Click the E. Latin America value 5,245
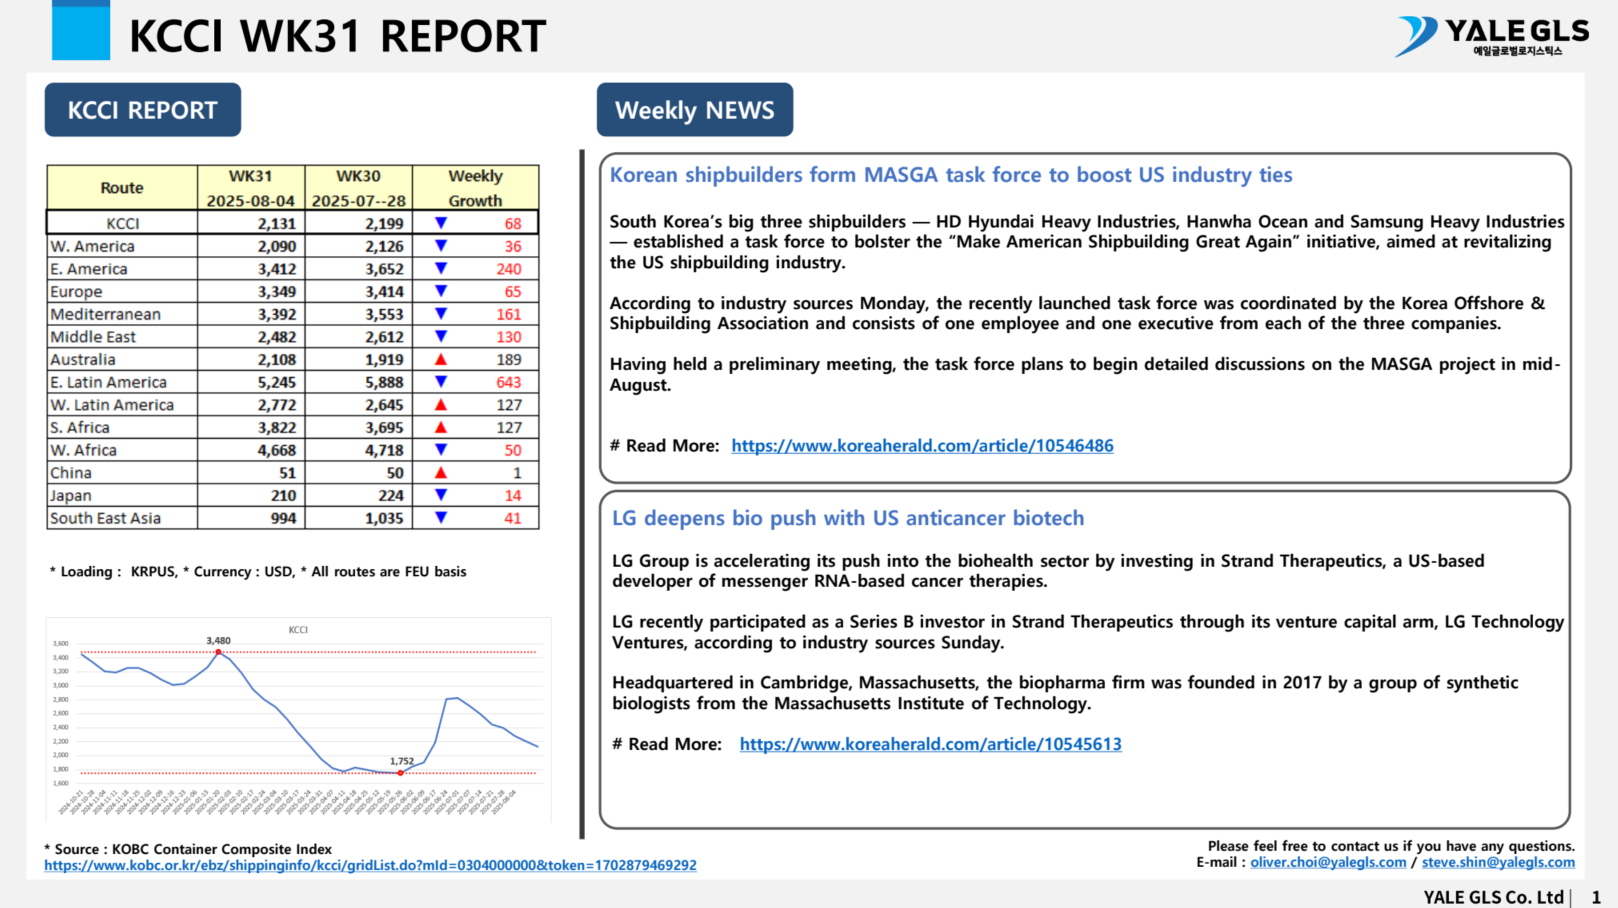The height and width of the screenshot is (908, 1618). (x=277, y=382)
